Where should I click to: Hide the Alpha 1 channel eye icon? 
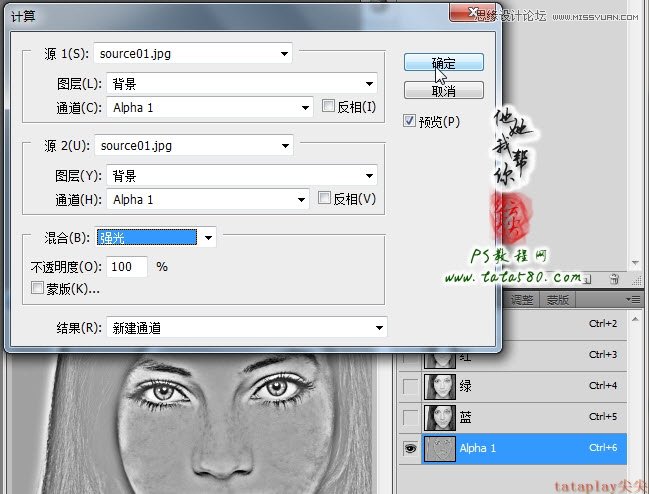[410, 448]
